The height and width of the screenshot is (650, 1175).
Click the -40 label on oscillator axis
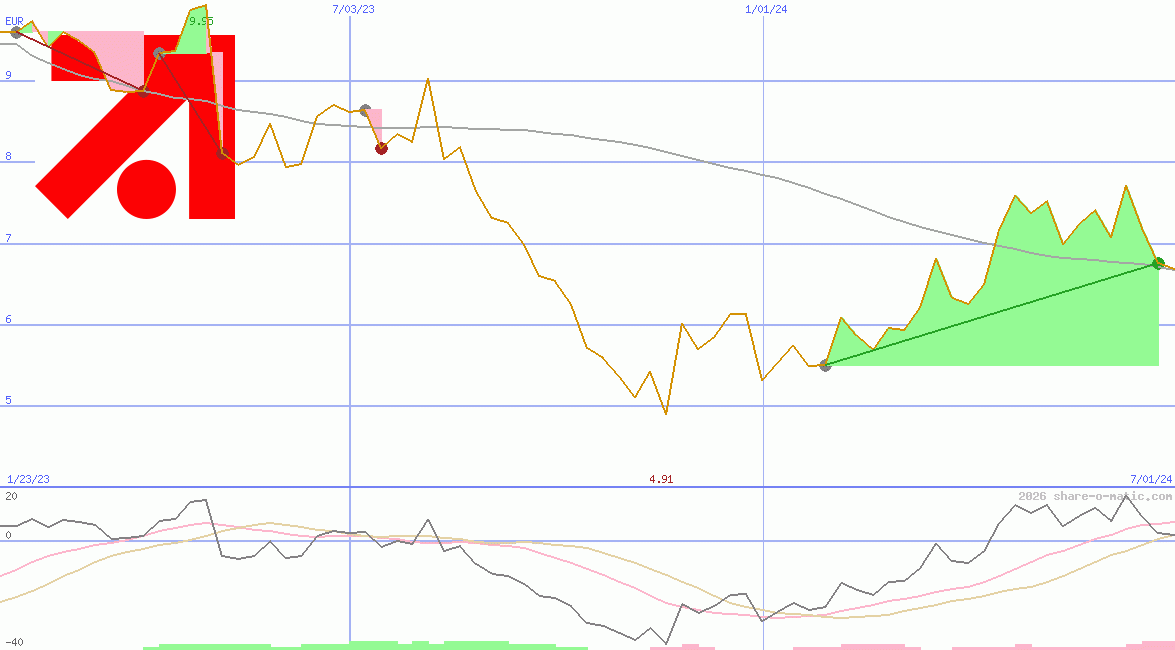pos(14,642)
